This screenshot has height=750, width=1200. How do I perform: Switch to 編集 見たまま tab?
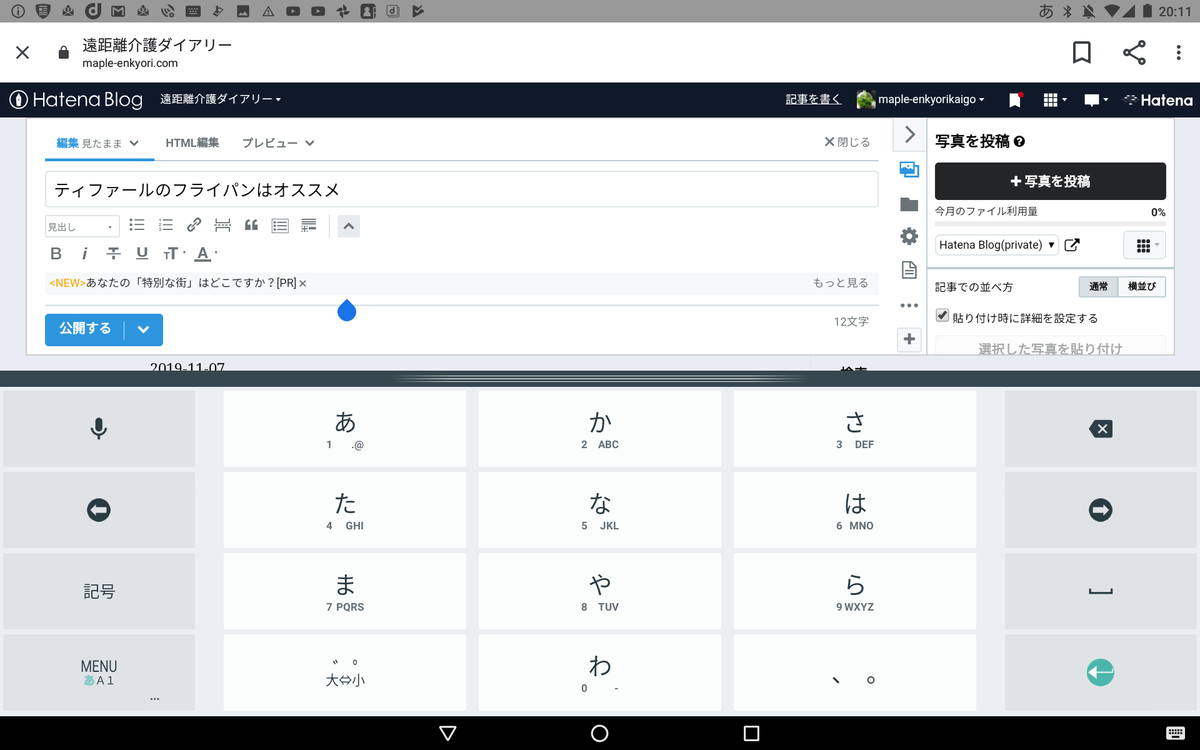(x=97, y=143)
